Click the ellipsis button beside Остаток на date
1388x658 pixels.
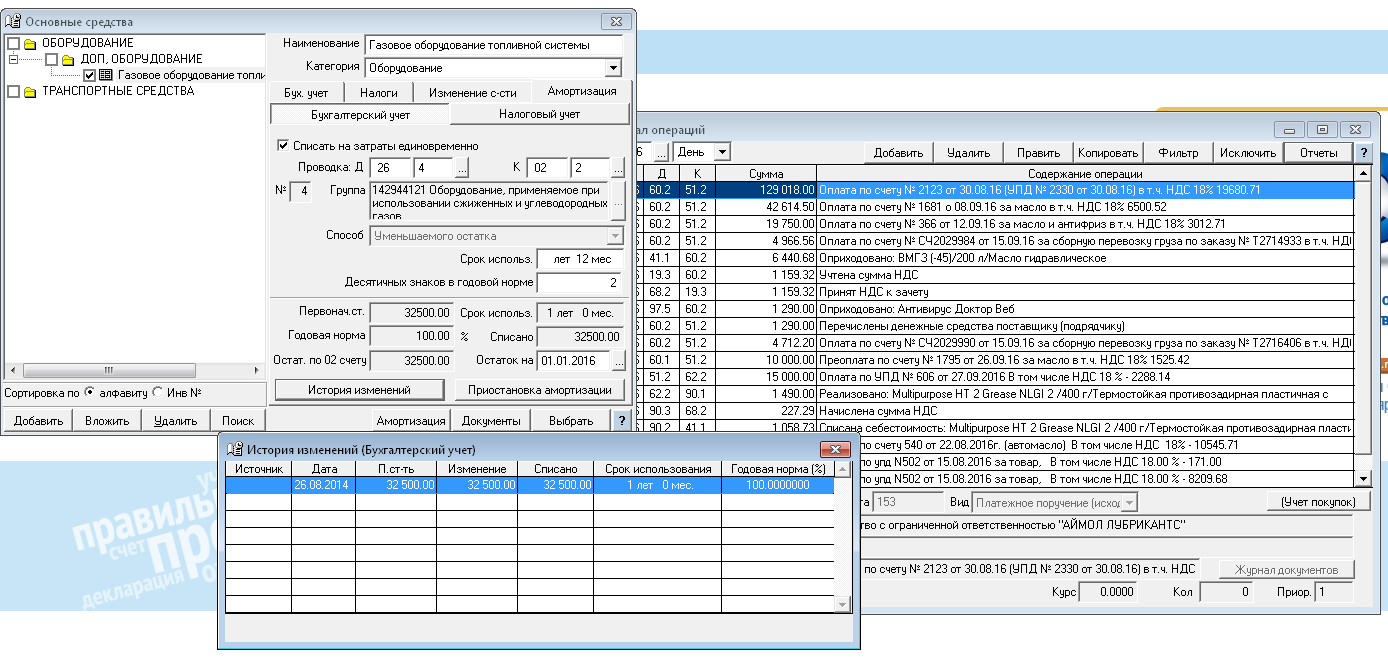(618, 361)
